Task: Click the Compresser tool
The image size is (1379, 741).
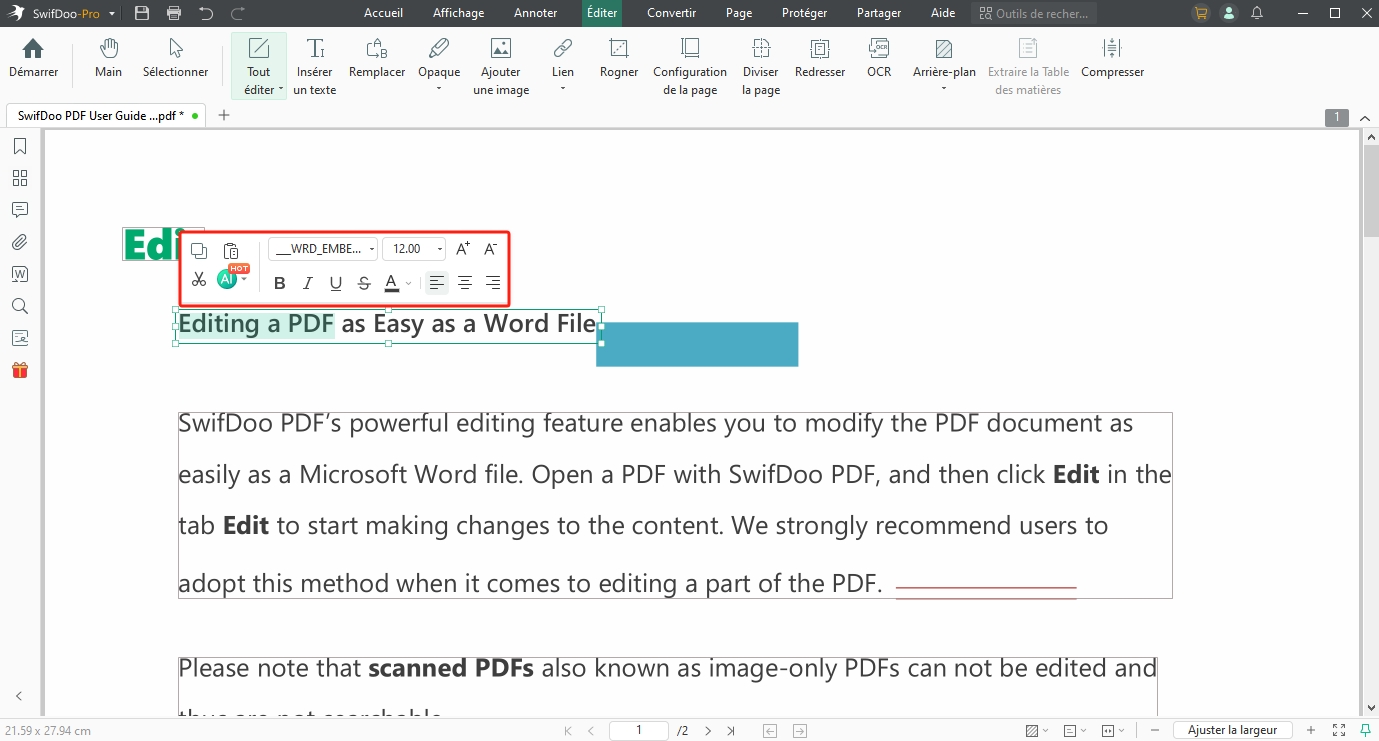Action: pos(1112,59)
